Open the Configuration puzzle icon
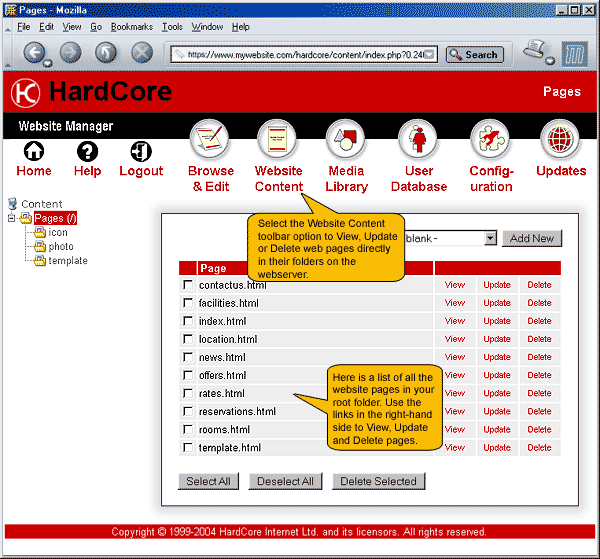Image resolution: width=600 pixels, height=559 pixels. point(490,139)
